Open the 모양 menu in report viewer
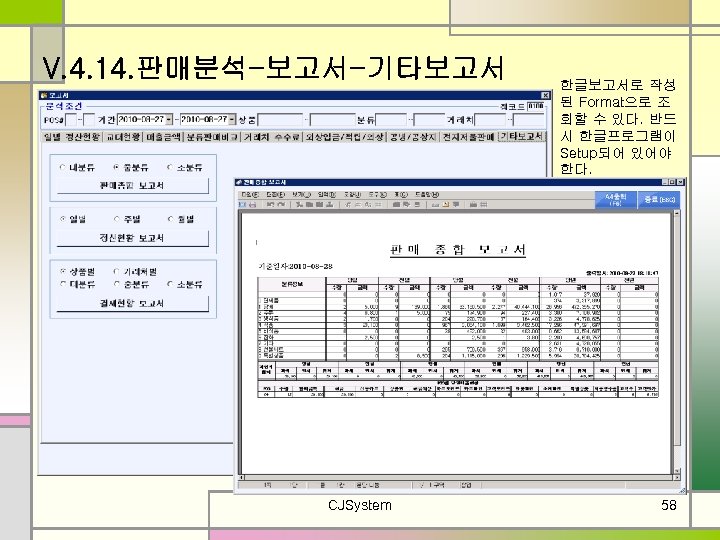The image size is (720, 540). pos(353,195)
